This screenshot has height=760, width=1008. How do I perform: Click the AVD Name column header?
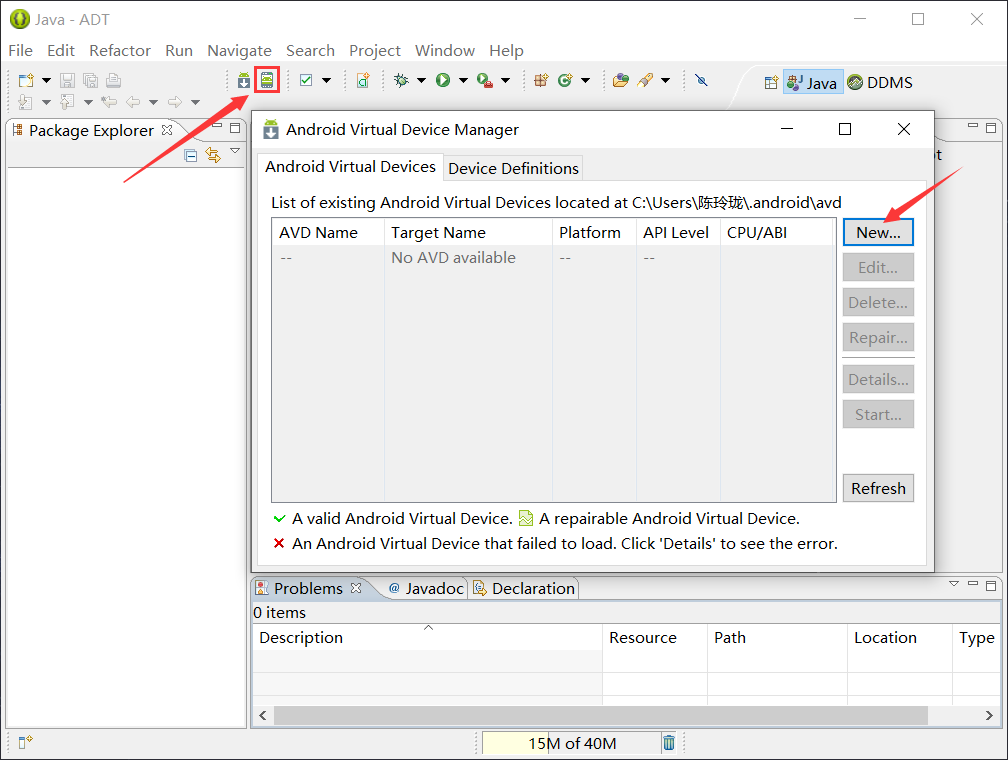[328, 232]
